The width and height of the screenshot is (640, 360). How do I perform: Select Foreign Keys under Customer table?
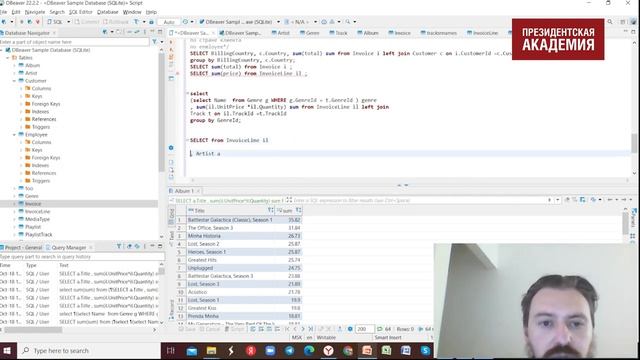point(46,104)
